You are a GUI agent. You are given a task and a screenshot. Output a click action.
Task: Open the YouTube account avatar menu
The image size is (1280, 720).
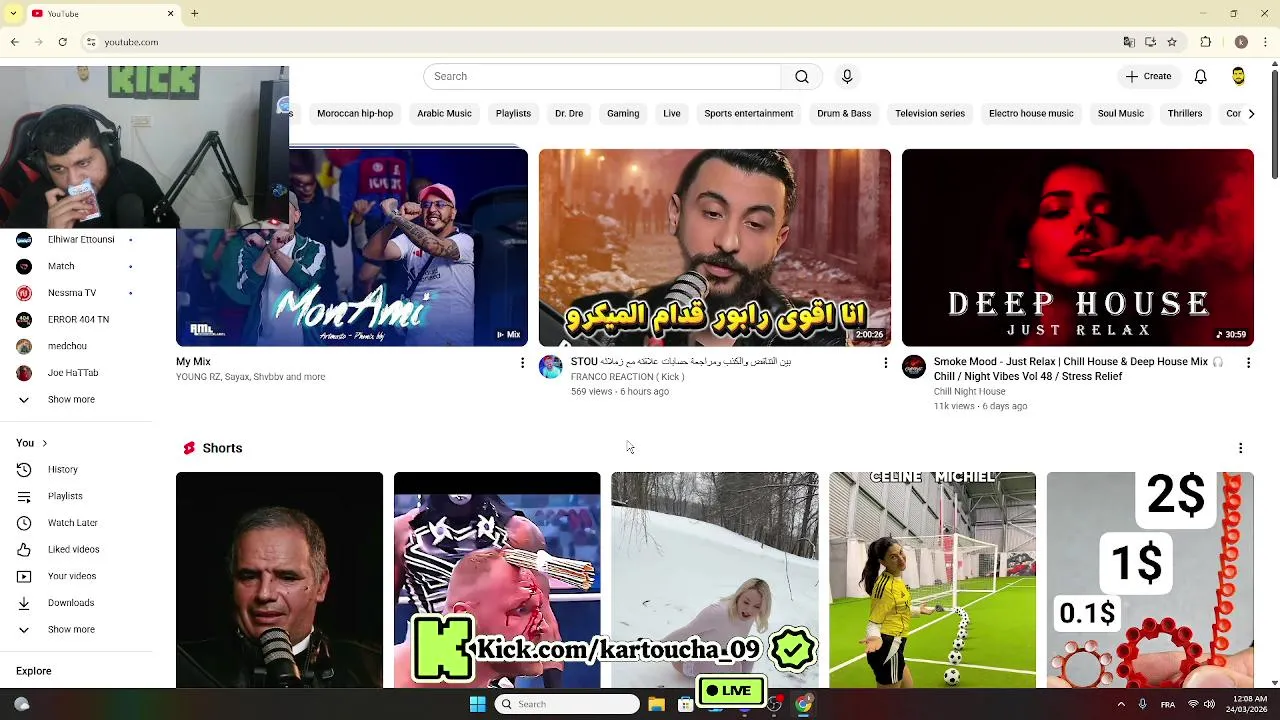click(1238, 77)
